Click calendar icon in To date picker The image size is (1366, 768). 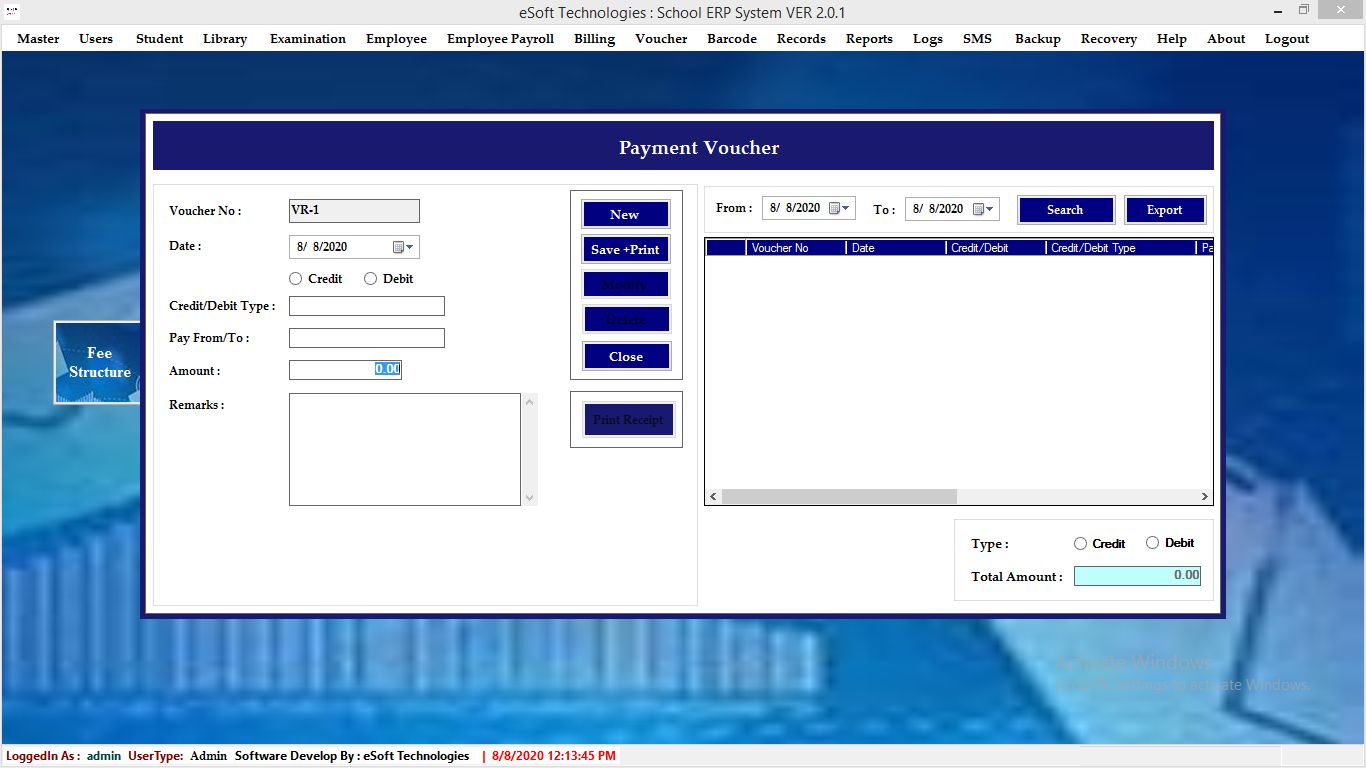click(x=978, y=209)
